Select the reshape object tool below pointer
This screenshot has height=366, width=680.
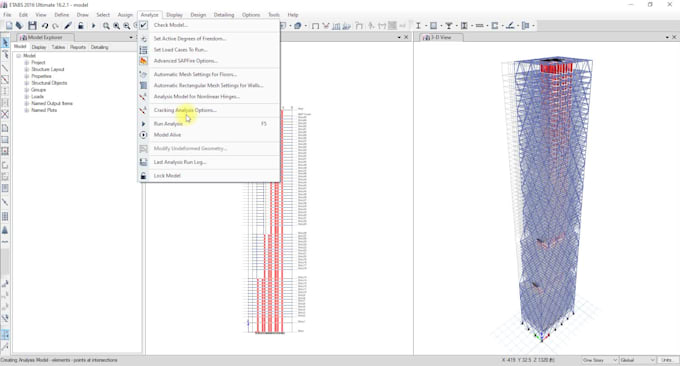(5, 55)
